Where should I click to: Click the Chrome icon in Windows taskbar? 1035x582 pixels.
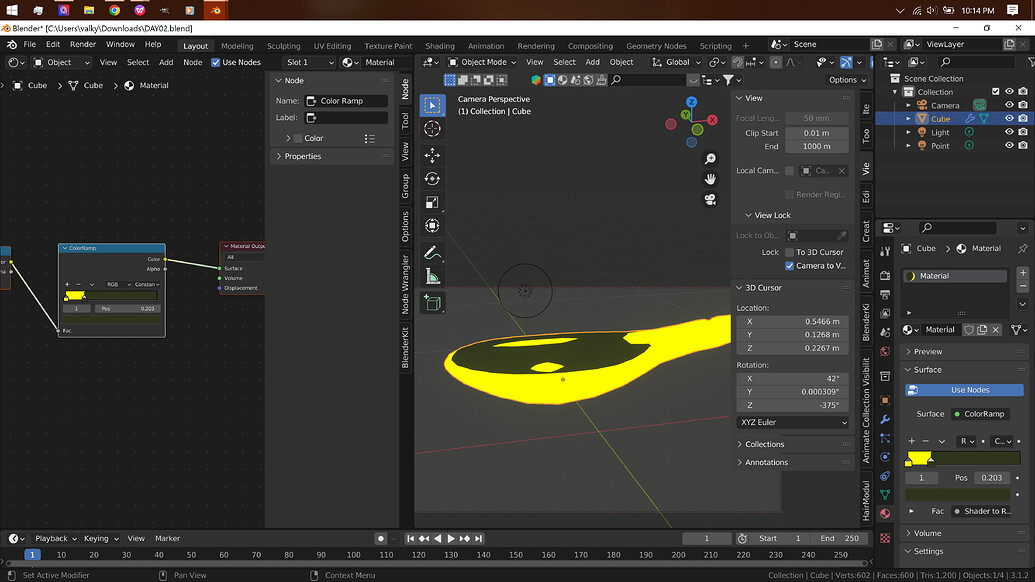114,10
